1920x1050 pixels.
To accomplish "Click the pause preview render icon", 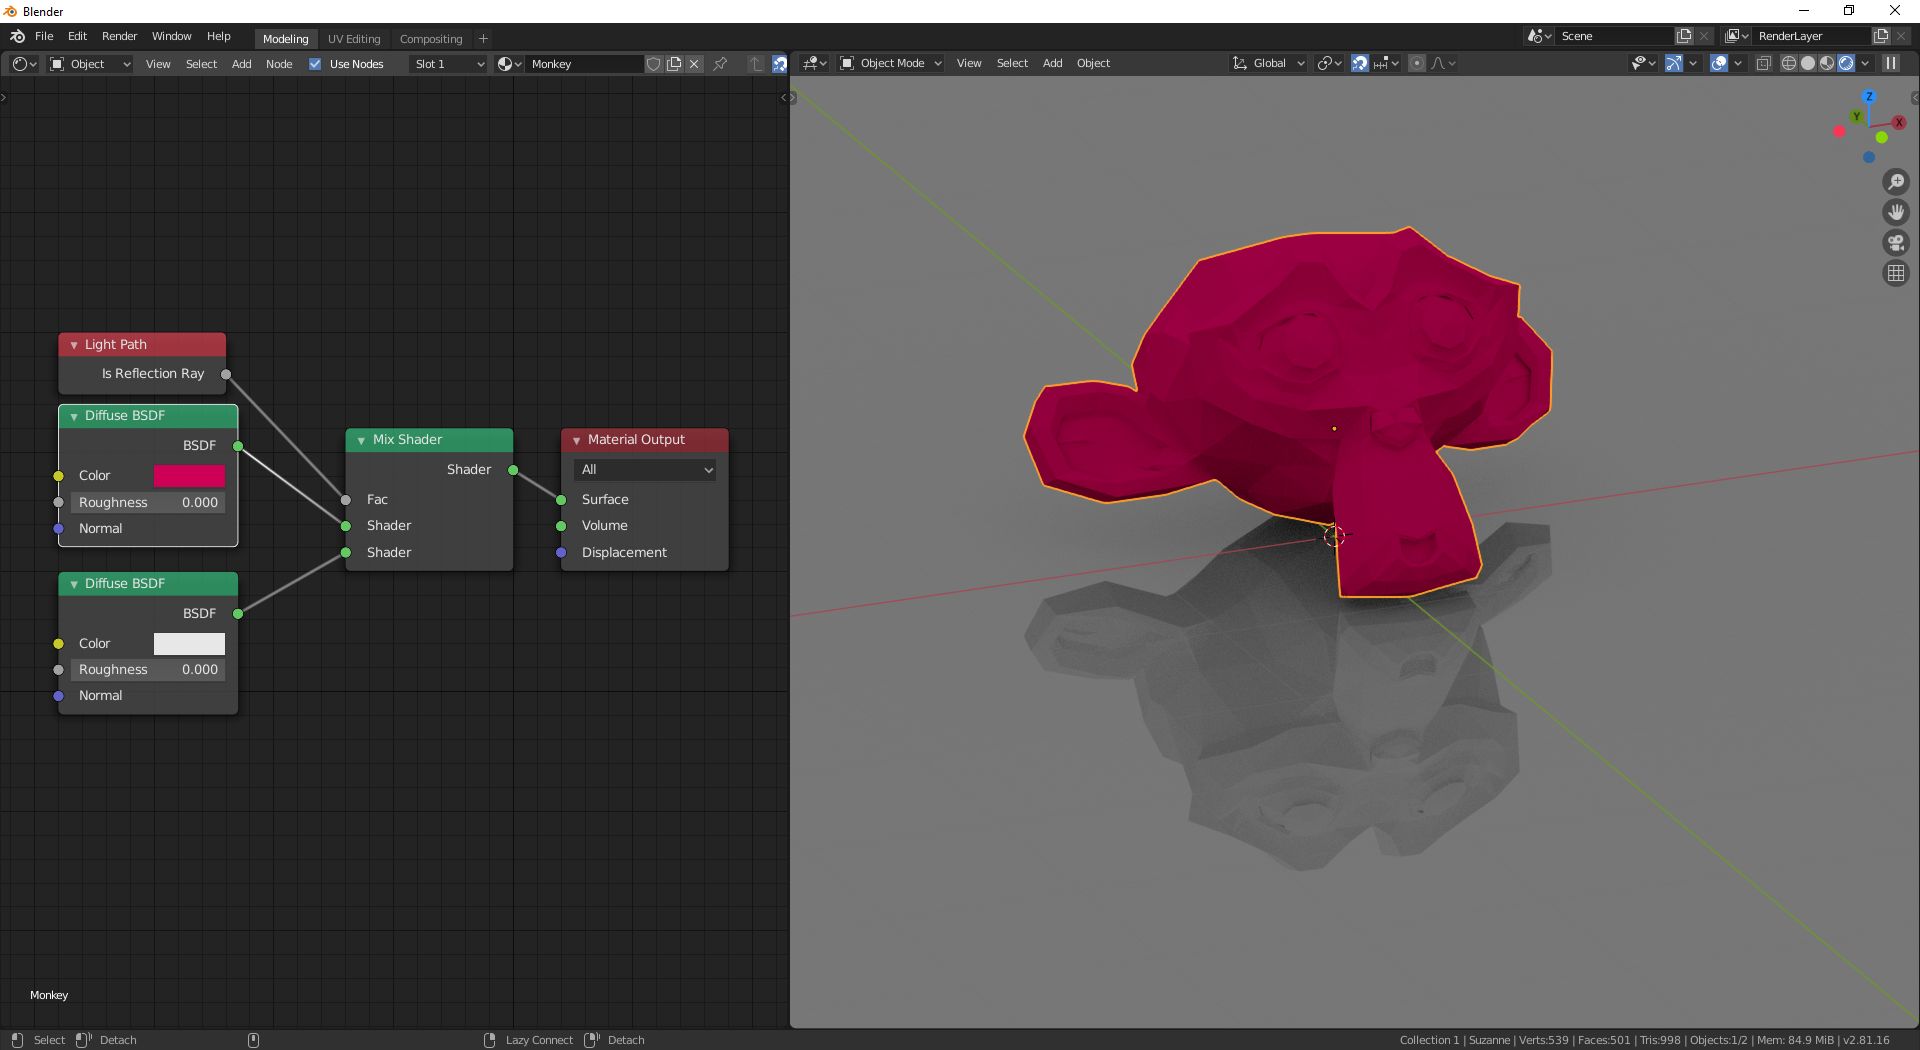I will click(x=1891, y=63).
